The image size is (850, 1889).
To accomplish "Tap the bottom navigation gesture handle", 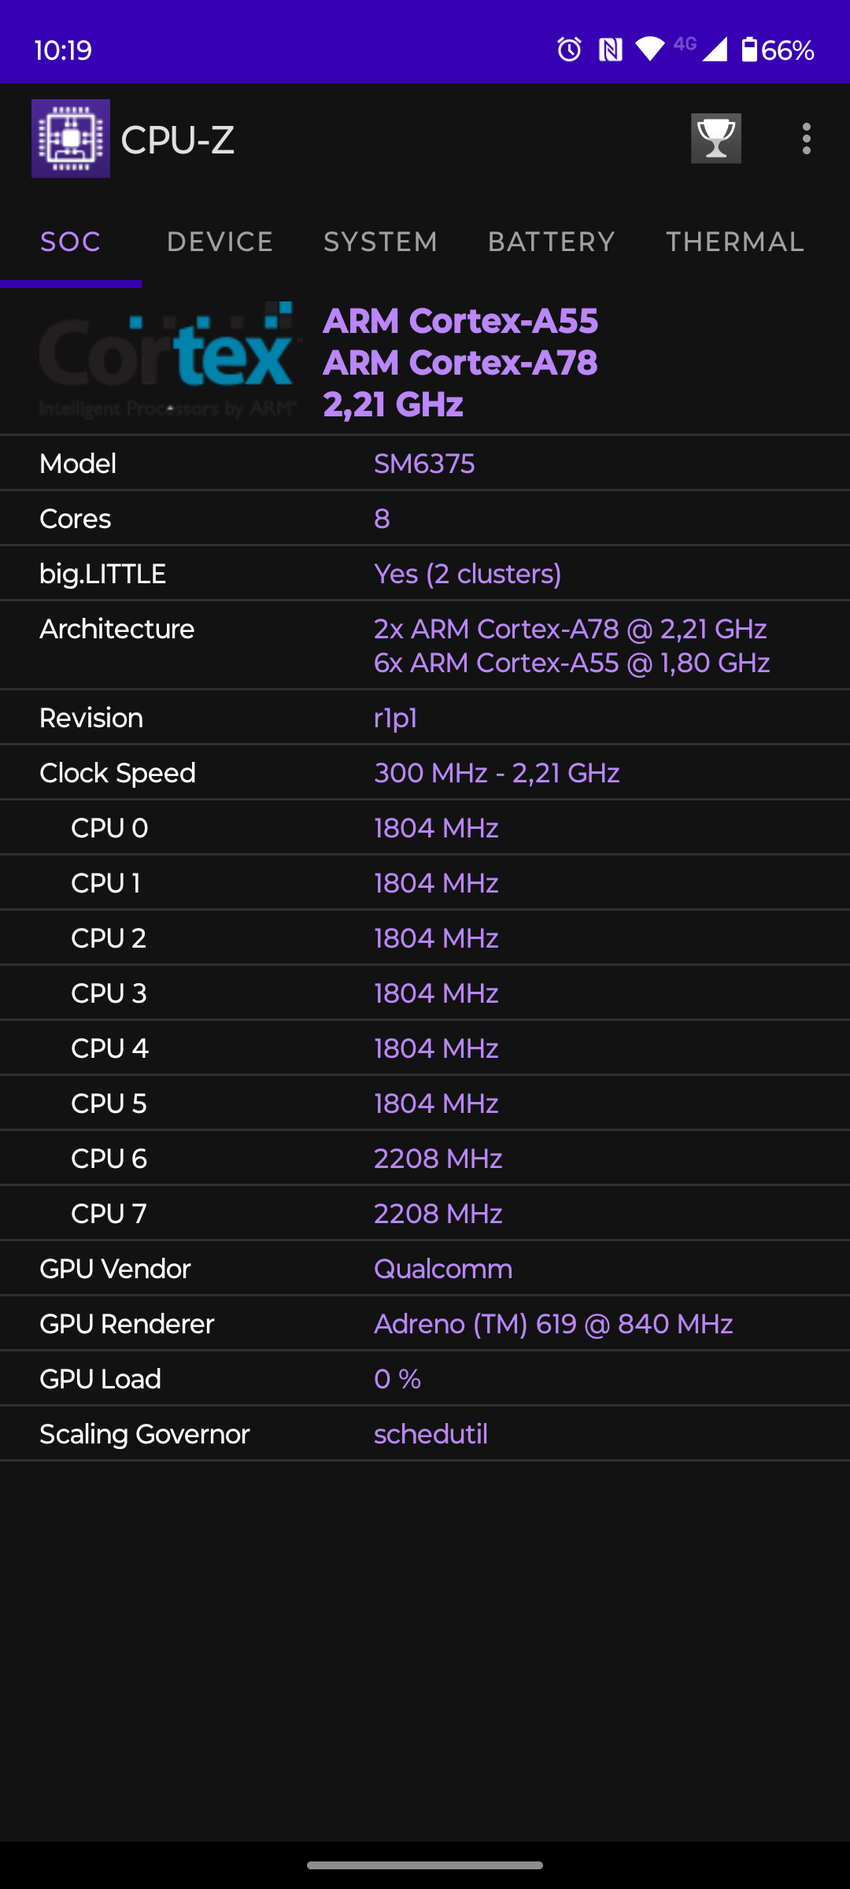I will [x=425, y=1865].
